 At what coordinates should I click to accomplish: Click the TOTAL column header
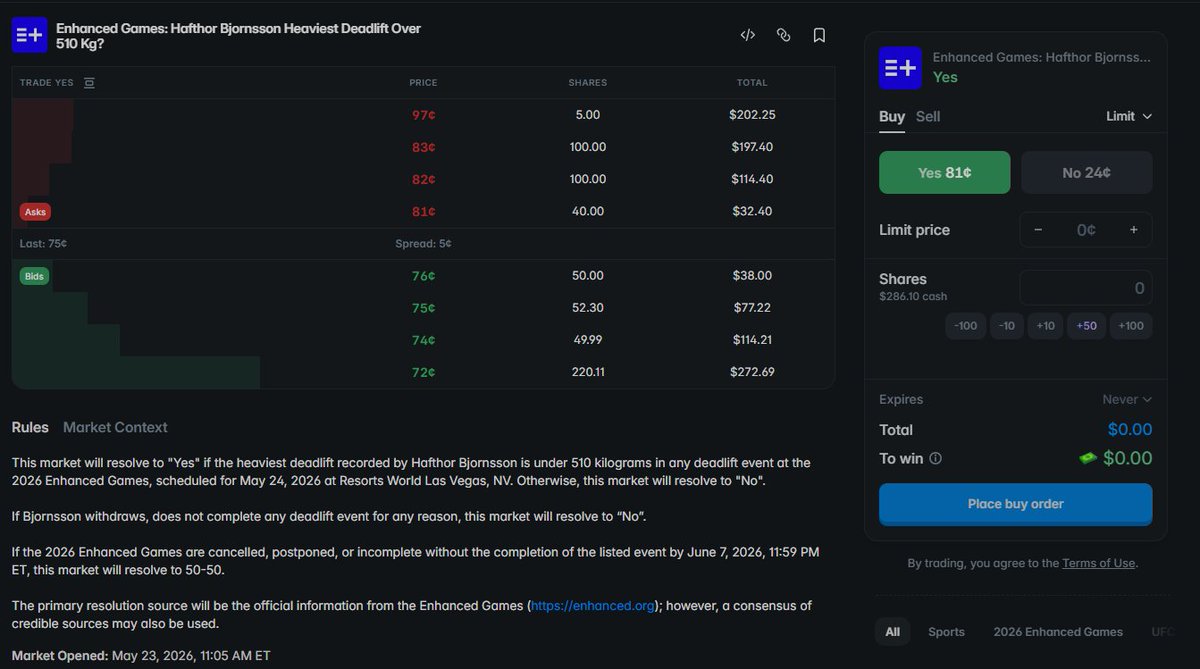(752, 83)
